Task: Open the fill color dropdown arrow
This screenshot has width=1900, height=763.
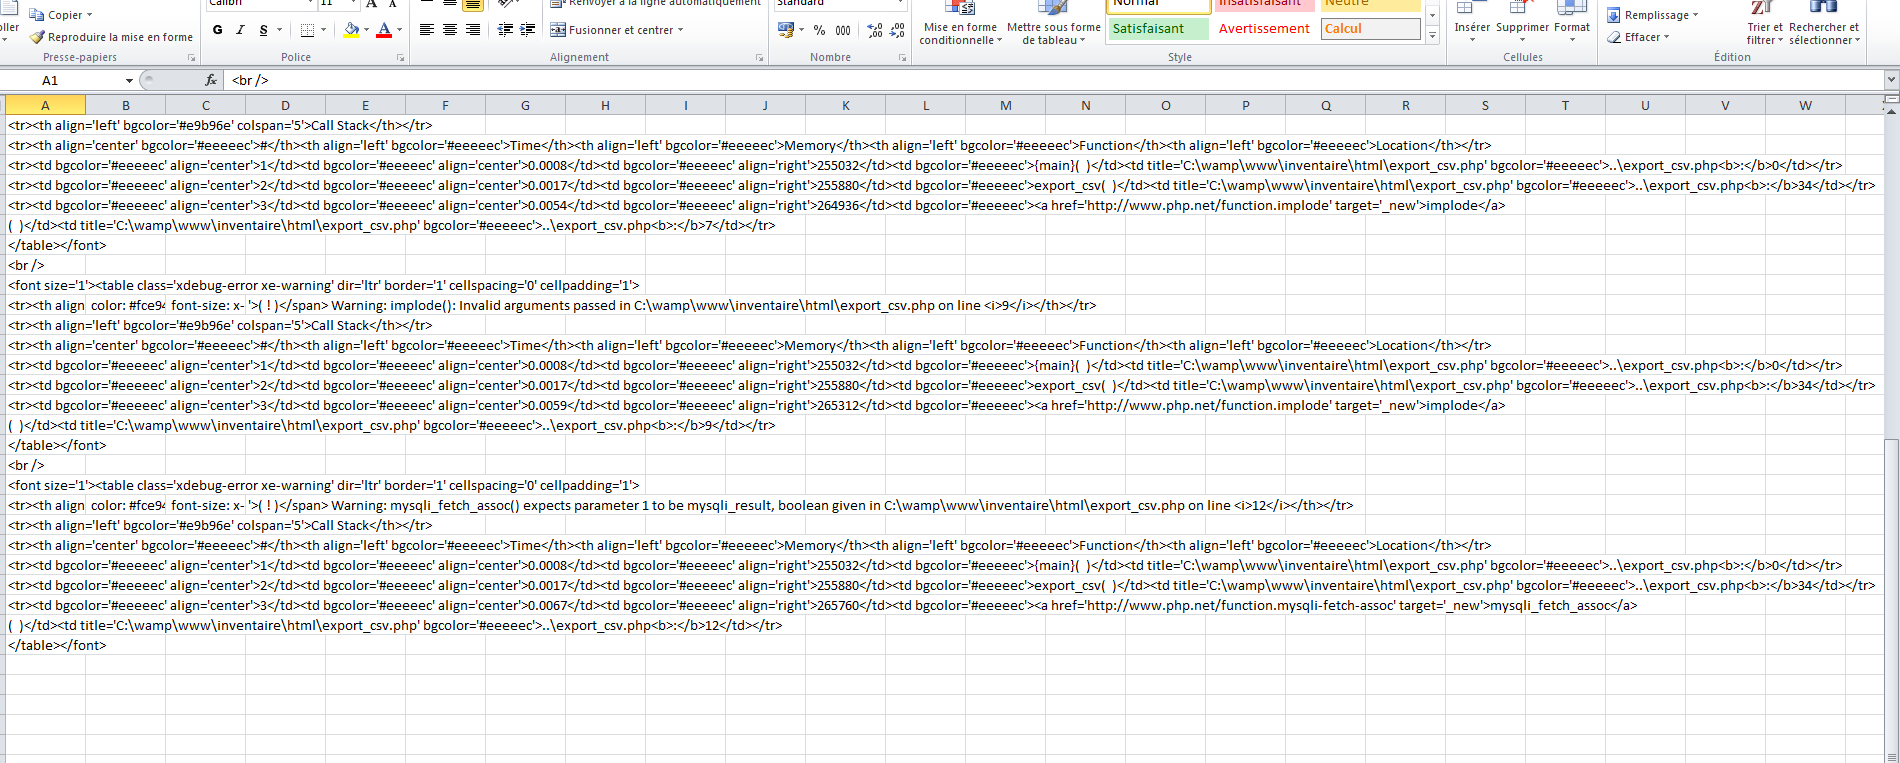Action: [x=366, y=30]
